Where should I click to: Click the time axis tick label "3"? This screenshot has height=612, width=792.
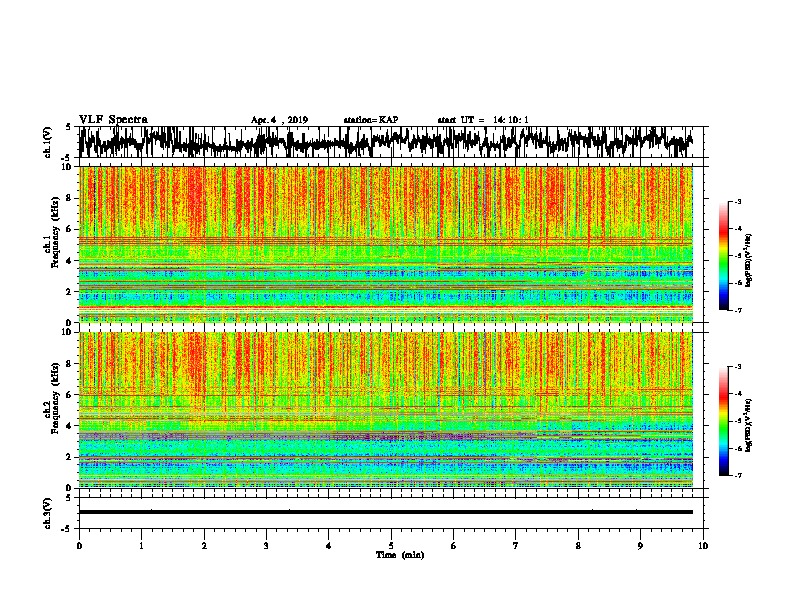pos(266,546)
